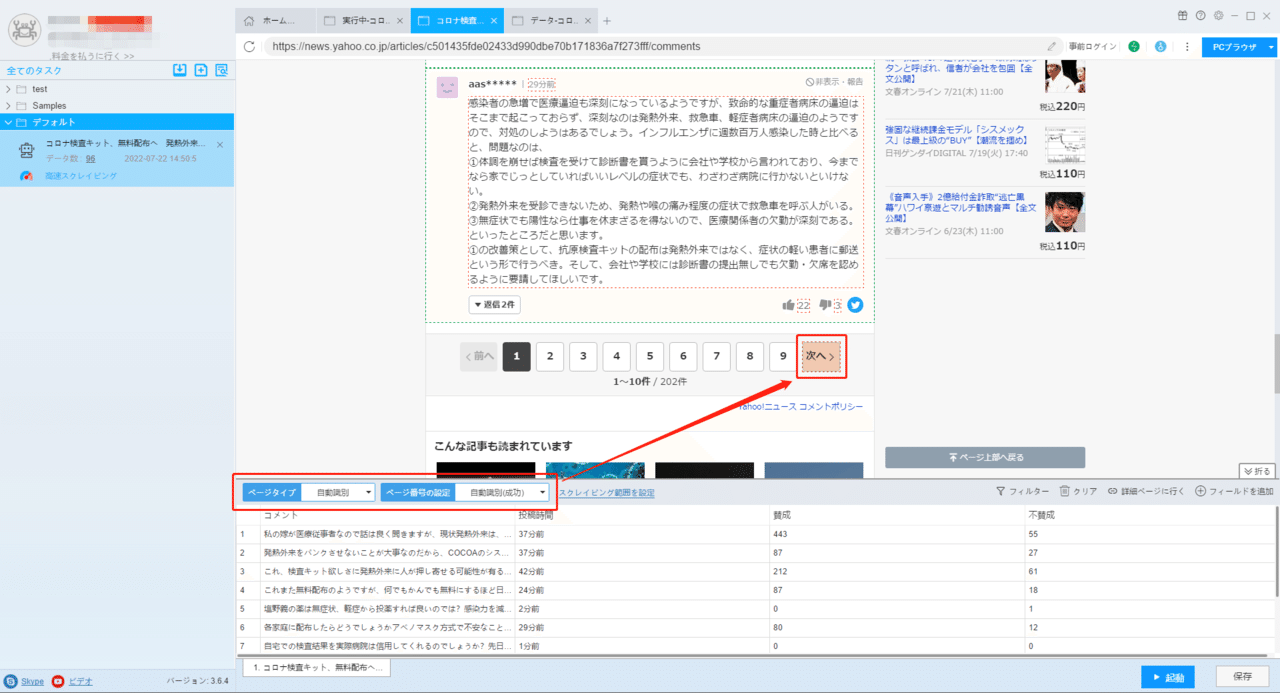Click the refresh icon beside the URL bar
Viewport: 1280px width, 693px height.
pos(249,46)
